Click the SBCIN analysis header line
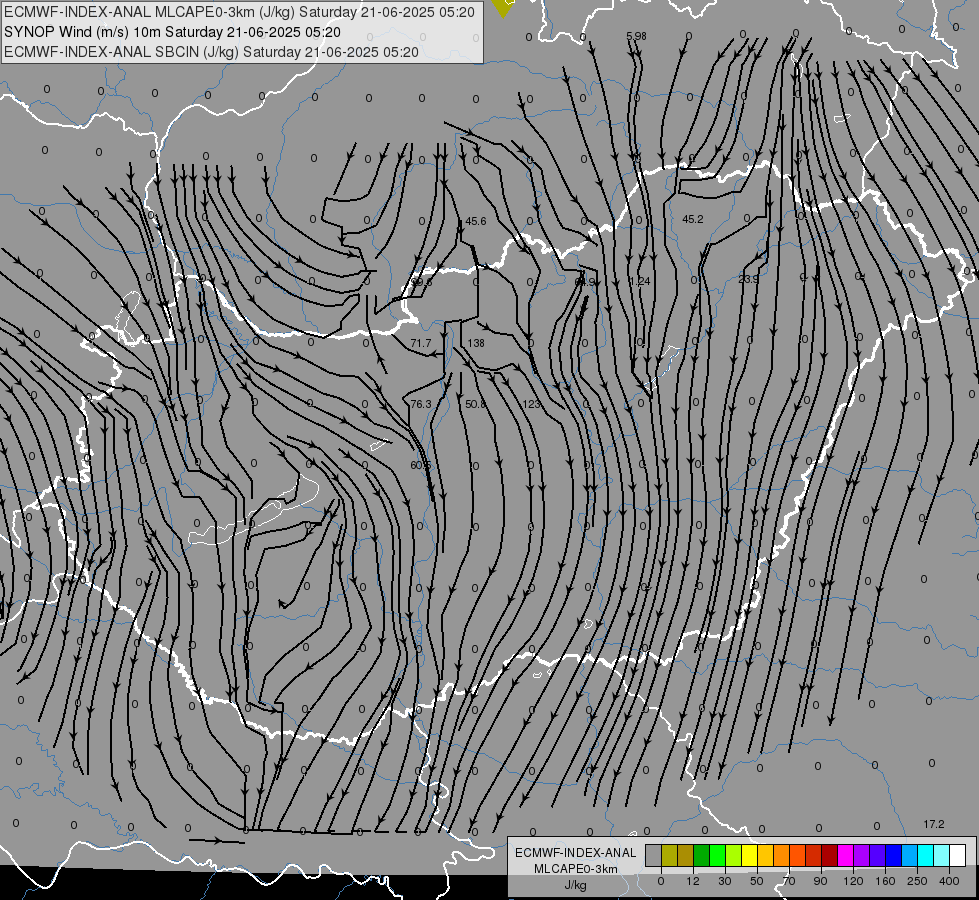This screenshot has height=900, width=979. (211, 52)
